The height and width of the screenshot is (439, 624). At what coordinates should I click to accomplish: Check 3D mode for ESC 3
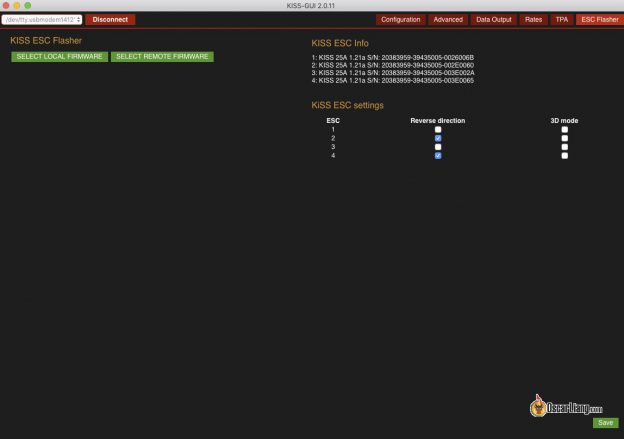(565, 147)
